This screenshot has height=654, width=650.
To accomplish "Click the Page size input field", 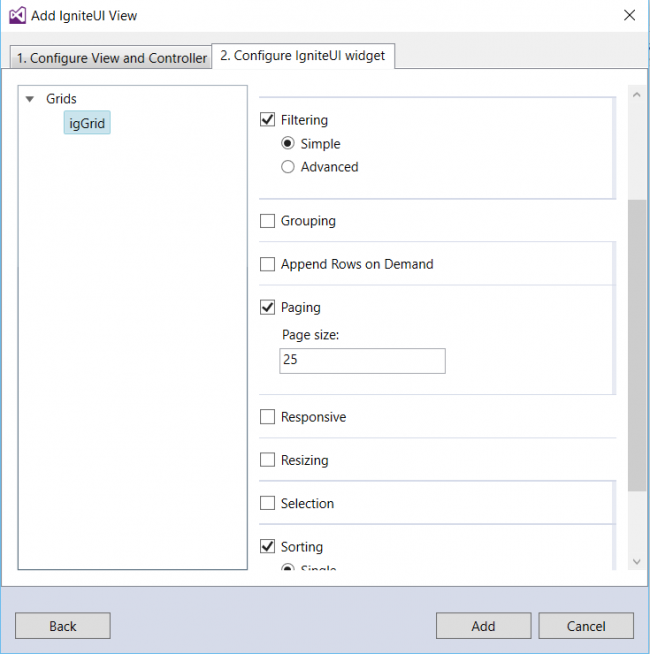I will pos(362,361).
